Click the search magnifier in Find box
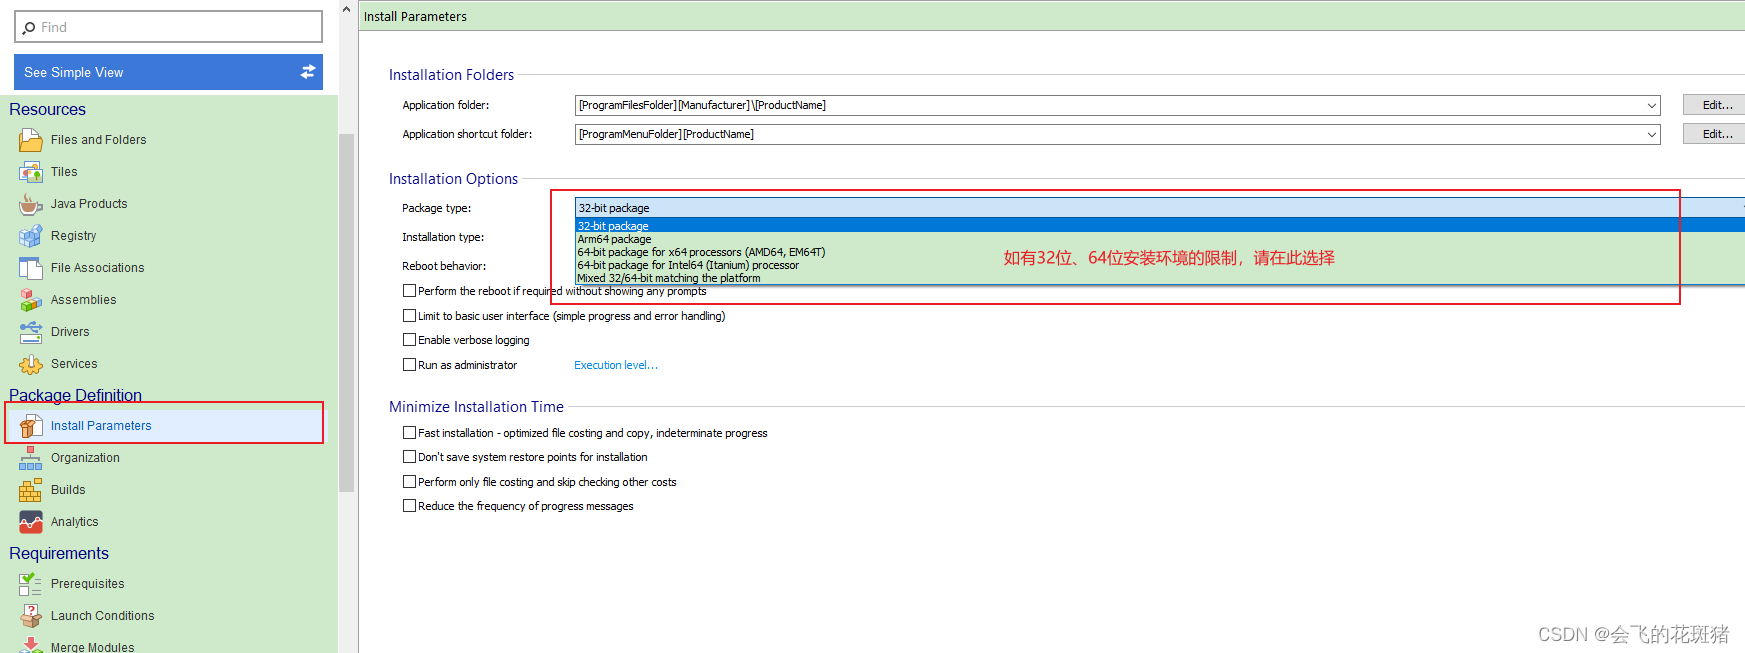This screenshot has width=1745, height=653. [x=29, y=28]
